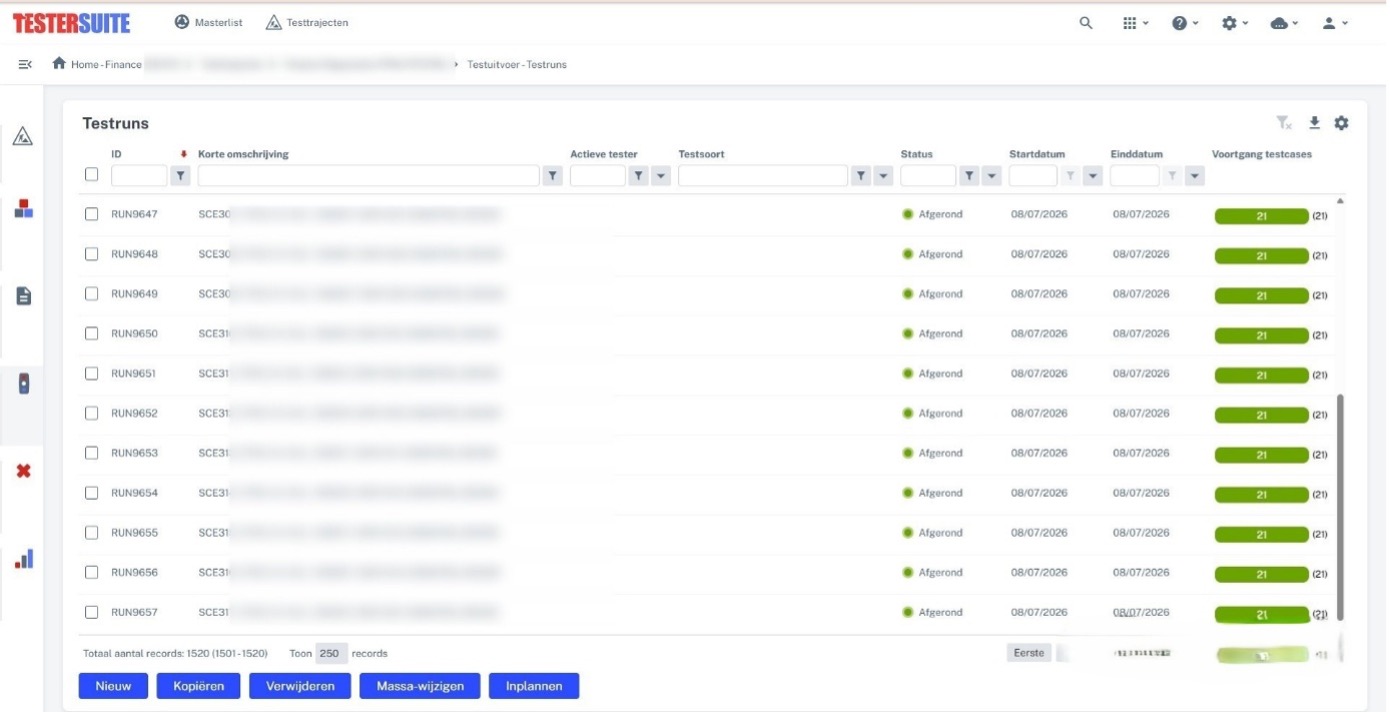Open the bar-chart reports sidebar icon
This screenshot has height=715, width=1390.
tap(24, 558)
